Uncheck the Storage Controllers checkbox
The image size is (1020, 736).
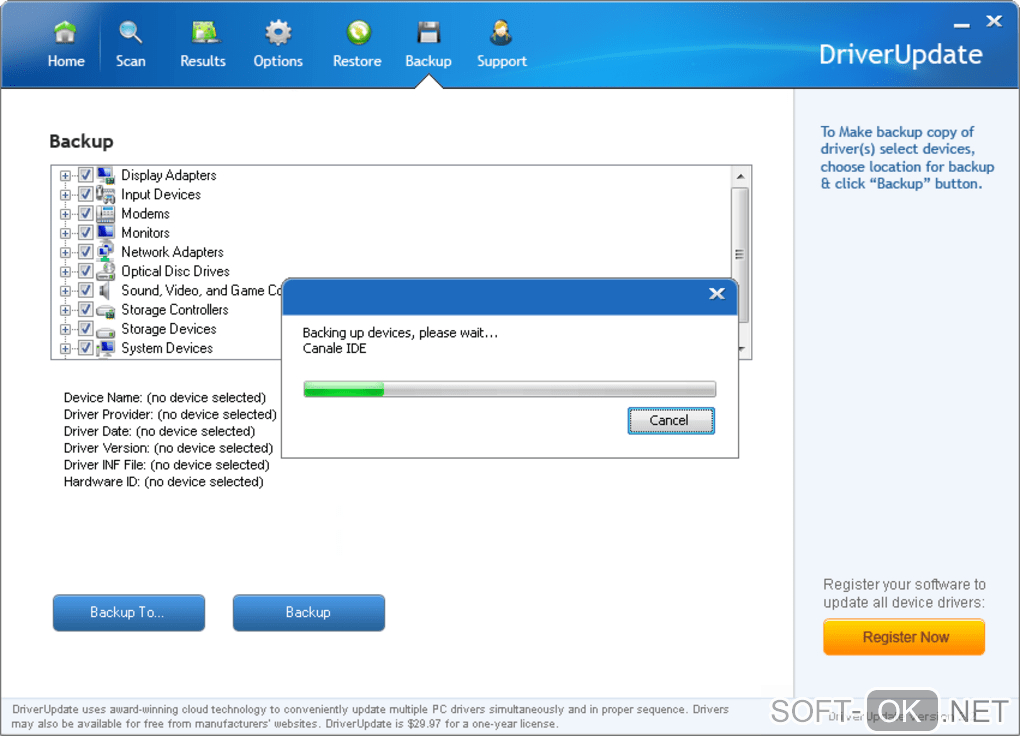(85, 310)
